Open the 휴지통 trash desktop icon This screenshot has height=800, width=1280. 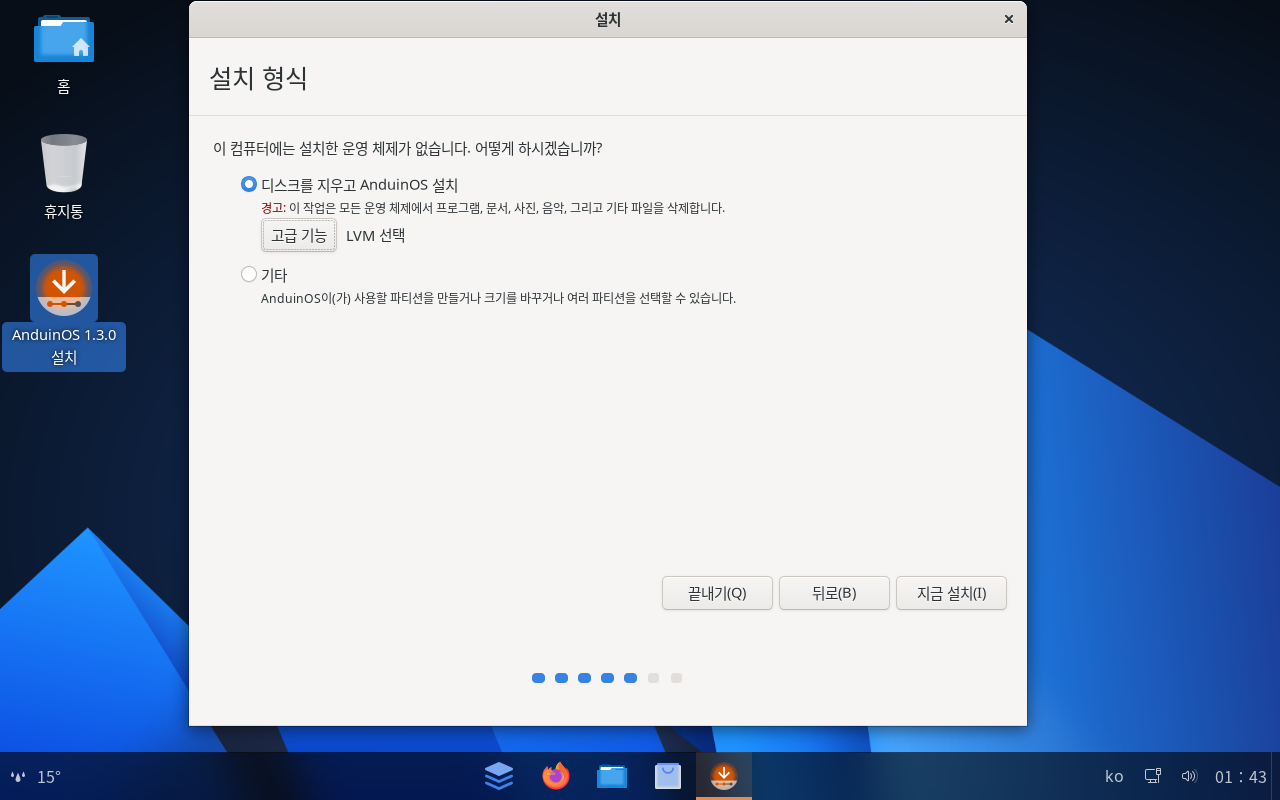(x=64, y=177)
